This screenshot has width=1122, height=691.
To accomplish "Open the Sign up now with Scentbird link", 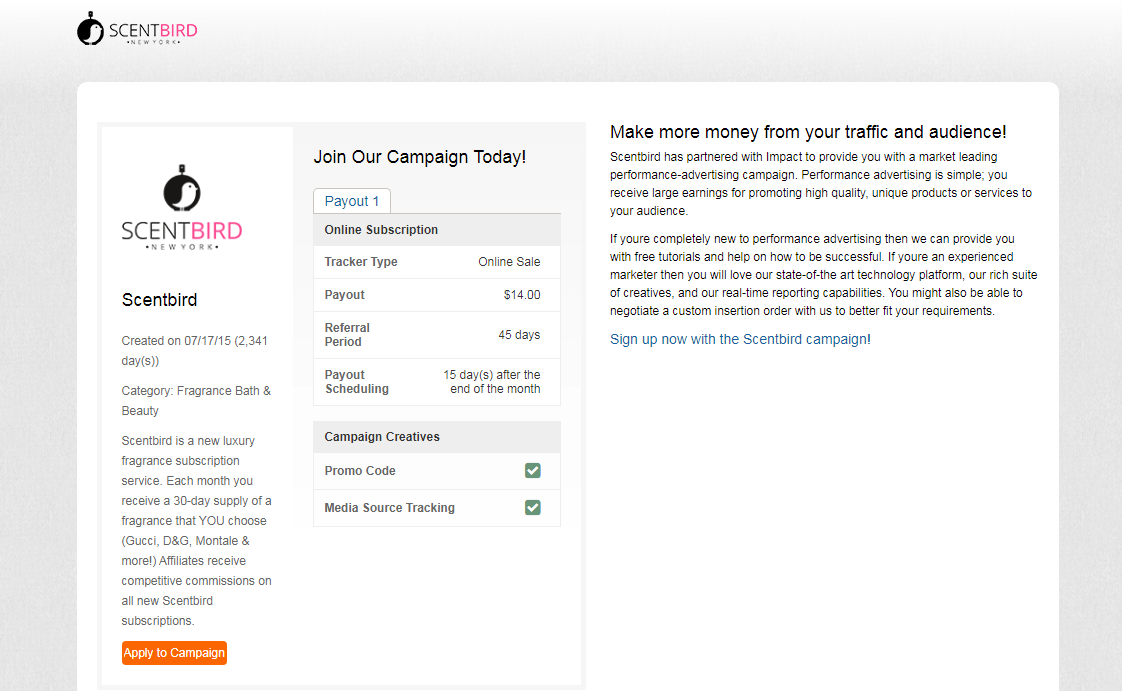I will click(x=740, y=339).
